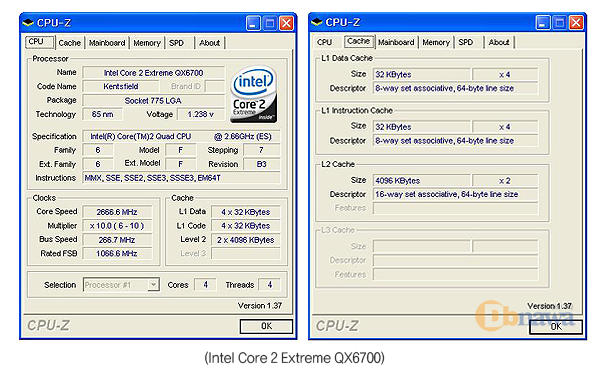
Task: Close the left CPU-Z window
Action: click(287, 23)
